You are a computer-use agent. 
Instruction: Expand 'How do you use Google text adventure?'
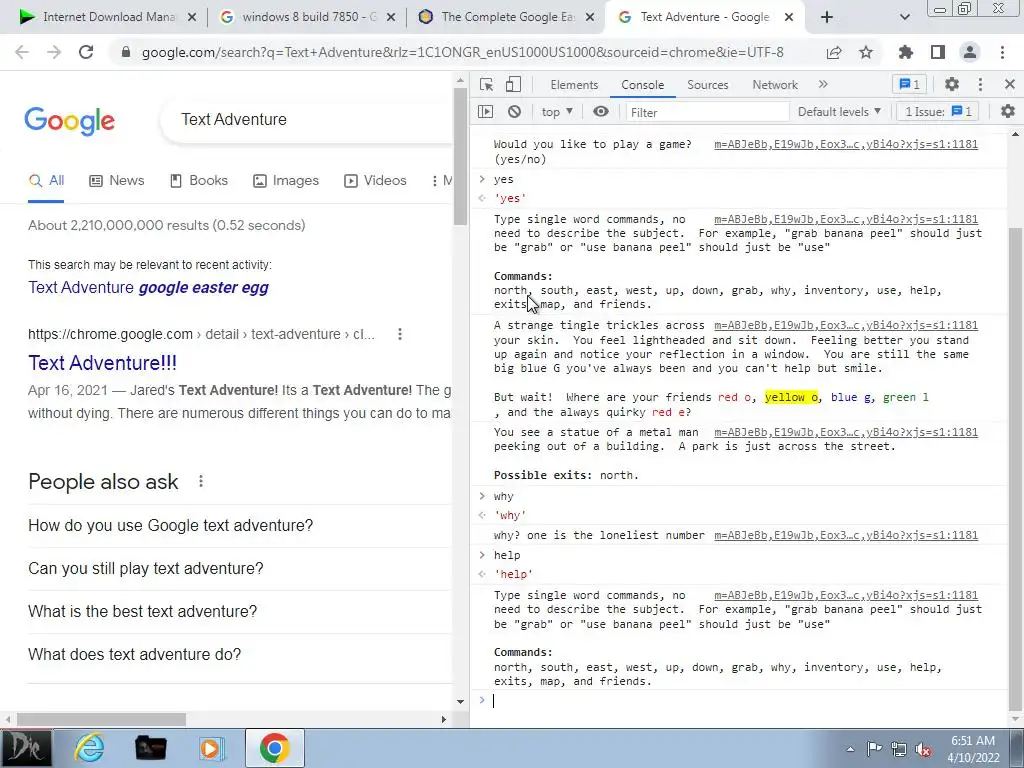[240, 526]
